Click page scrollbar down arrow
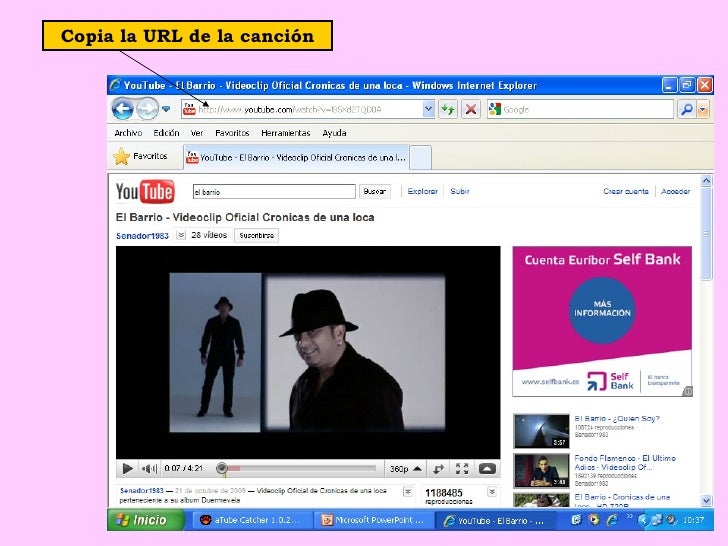This screenshot has width=728, height=546. point(706,500)
